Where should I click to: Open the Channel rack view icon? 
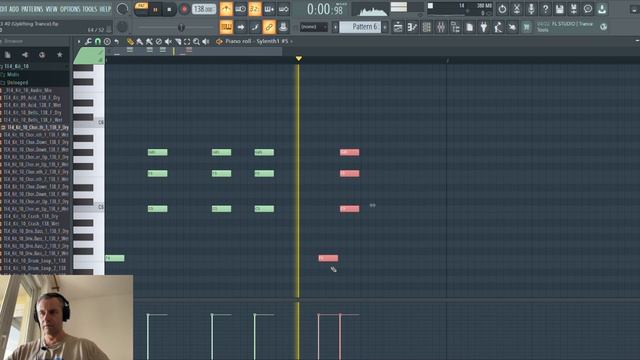427,27
